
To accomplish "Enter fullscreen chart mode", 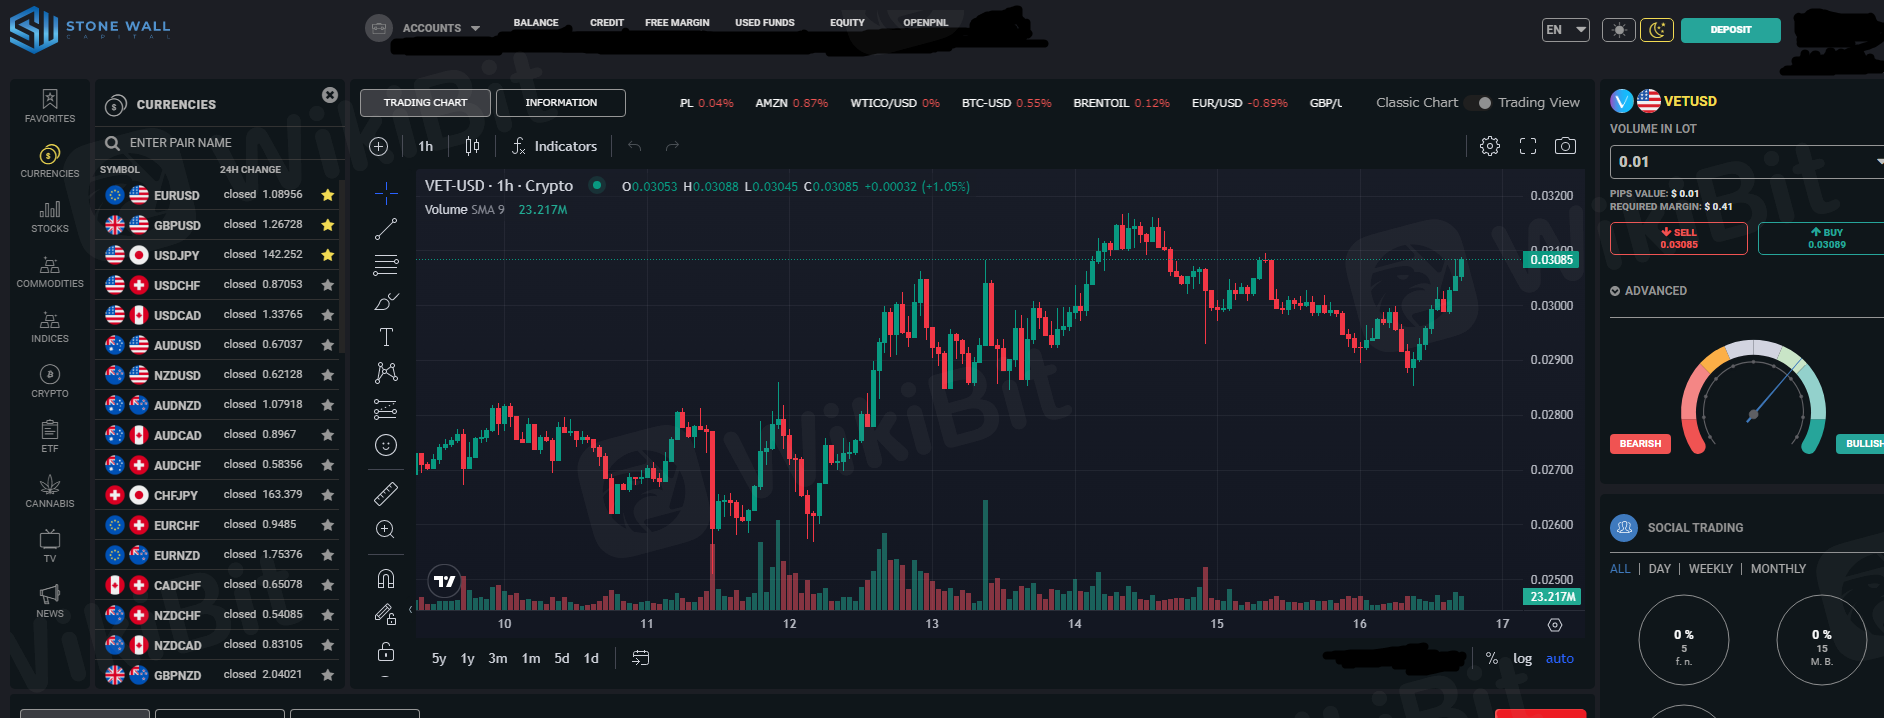I will point(1527,146).
